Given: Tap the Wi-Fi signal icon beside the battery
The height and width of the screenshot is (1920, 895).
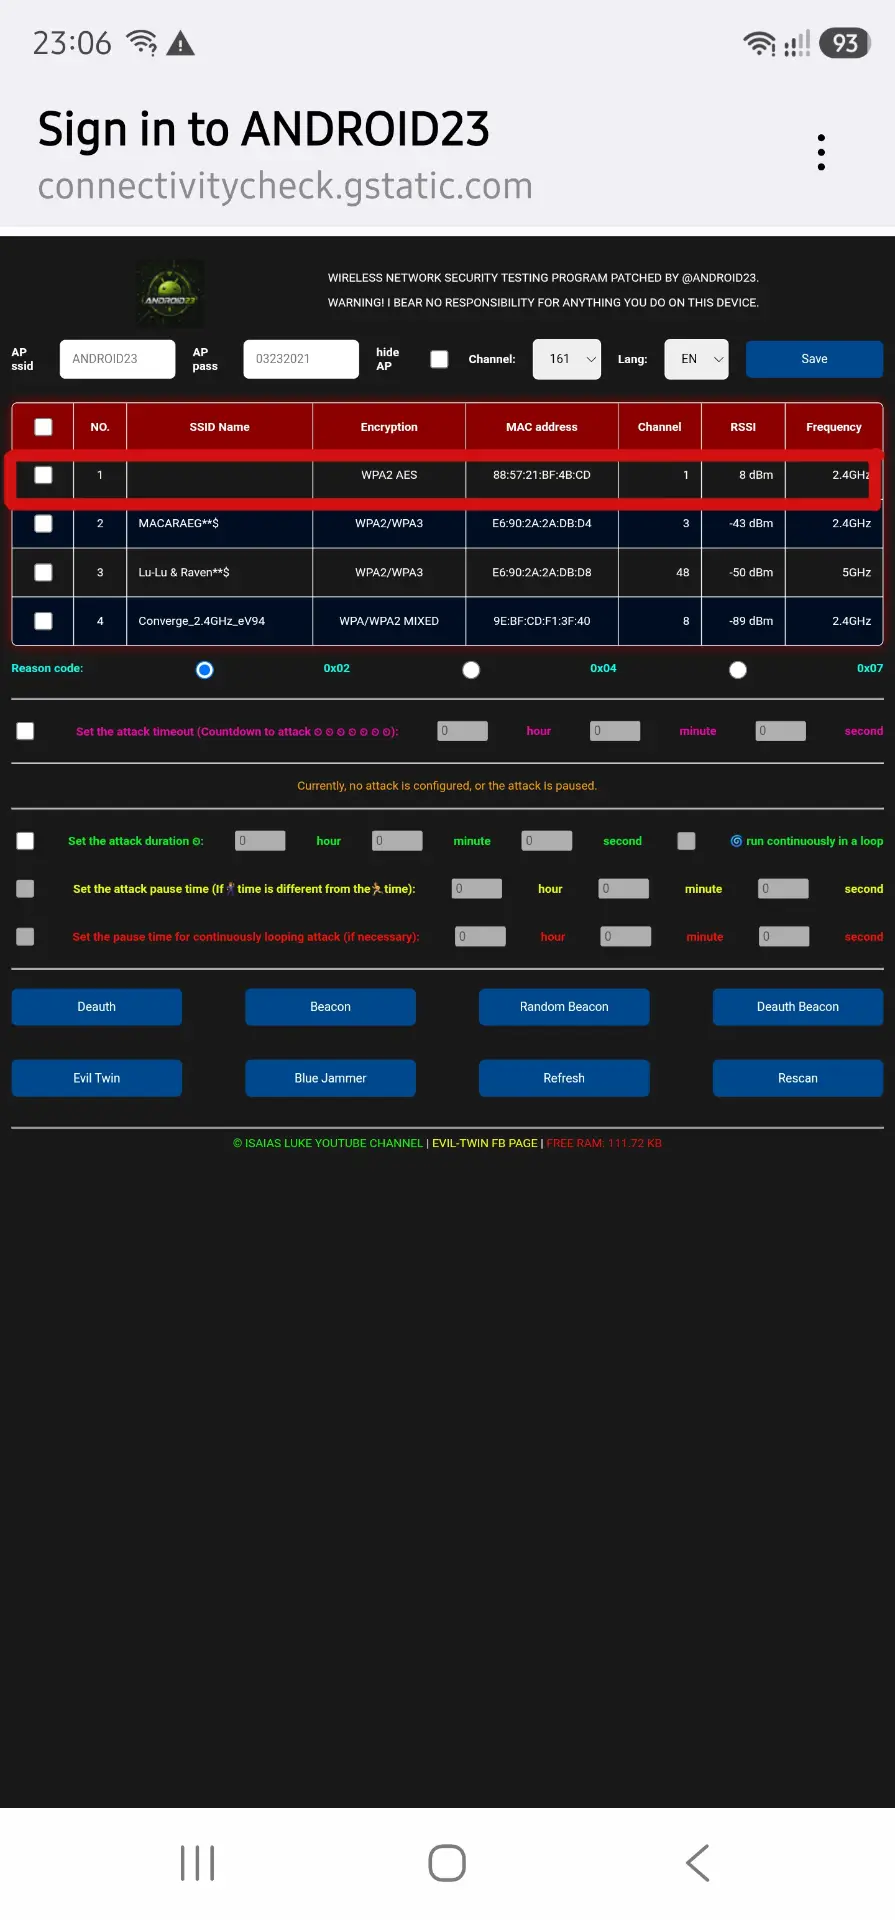Looking at the screenshot, I should 759,43.
